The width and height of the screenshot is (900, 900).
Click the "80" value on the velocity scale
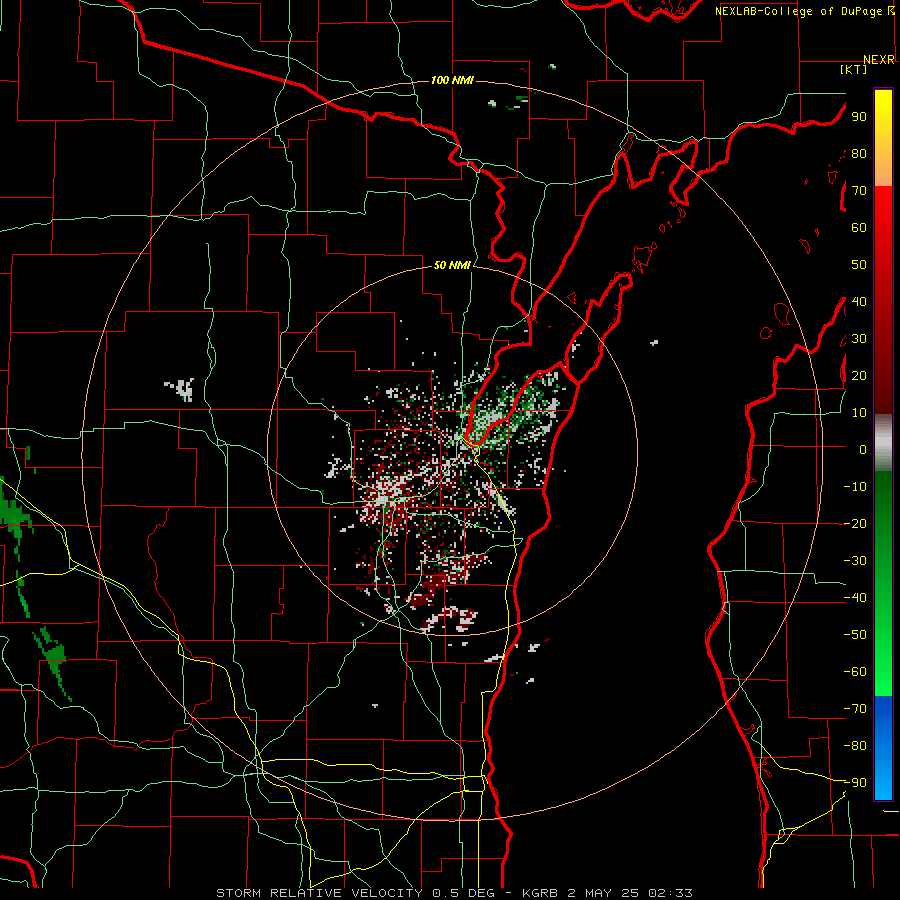coord(859,153)
